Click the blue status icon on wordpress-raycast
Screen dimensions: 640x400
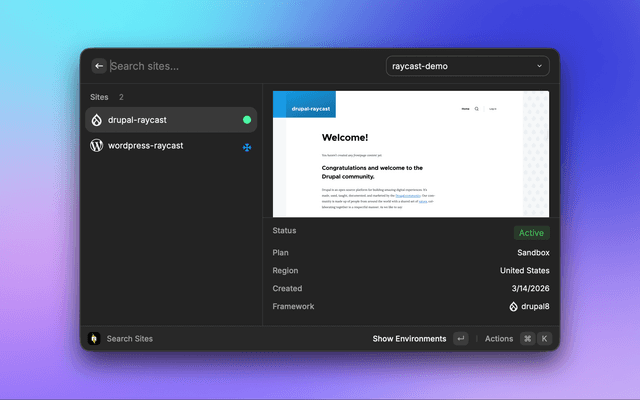tap(247, 147)
